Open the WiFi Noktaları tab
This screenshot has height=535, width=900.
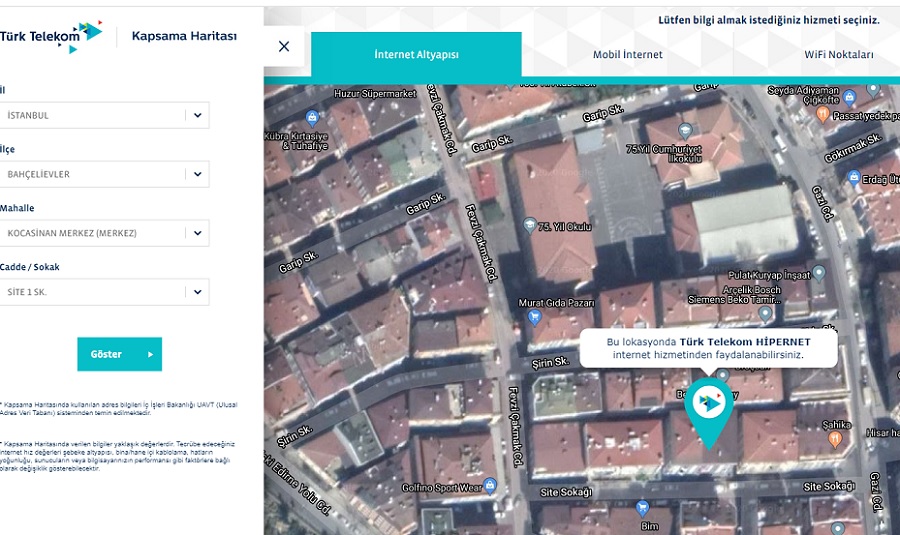click(838, 55)
